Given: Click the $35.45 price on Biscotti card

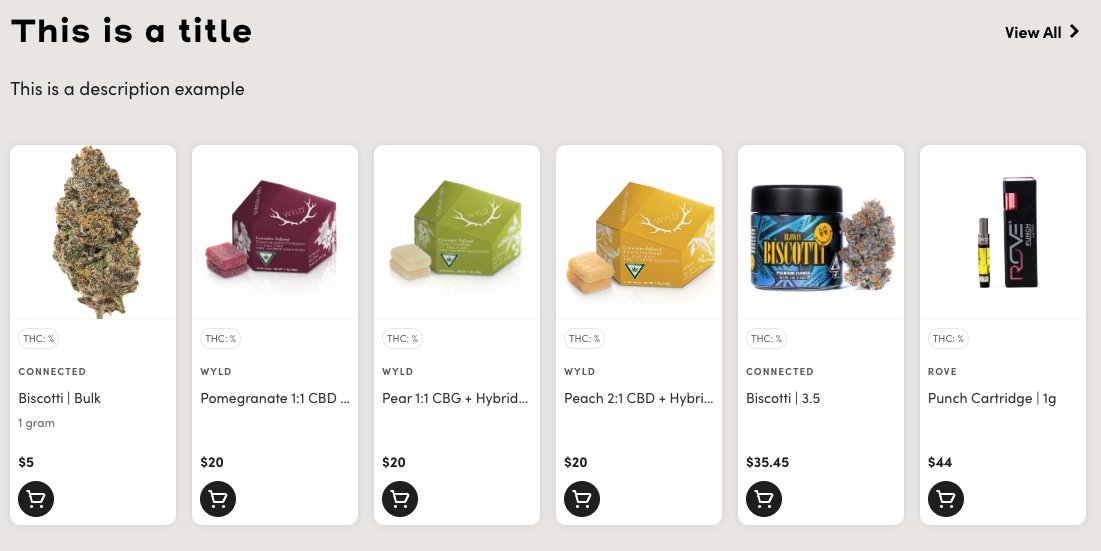Looking at the screenshot, I should coord(767,462).
